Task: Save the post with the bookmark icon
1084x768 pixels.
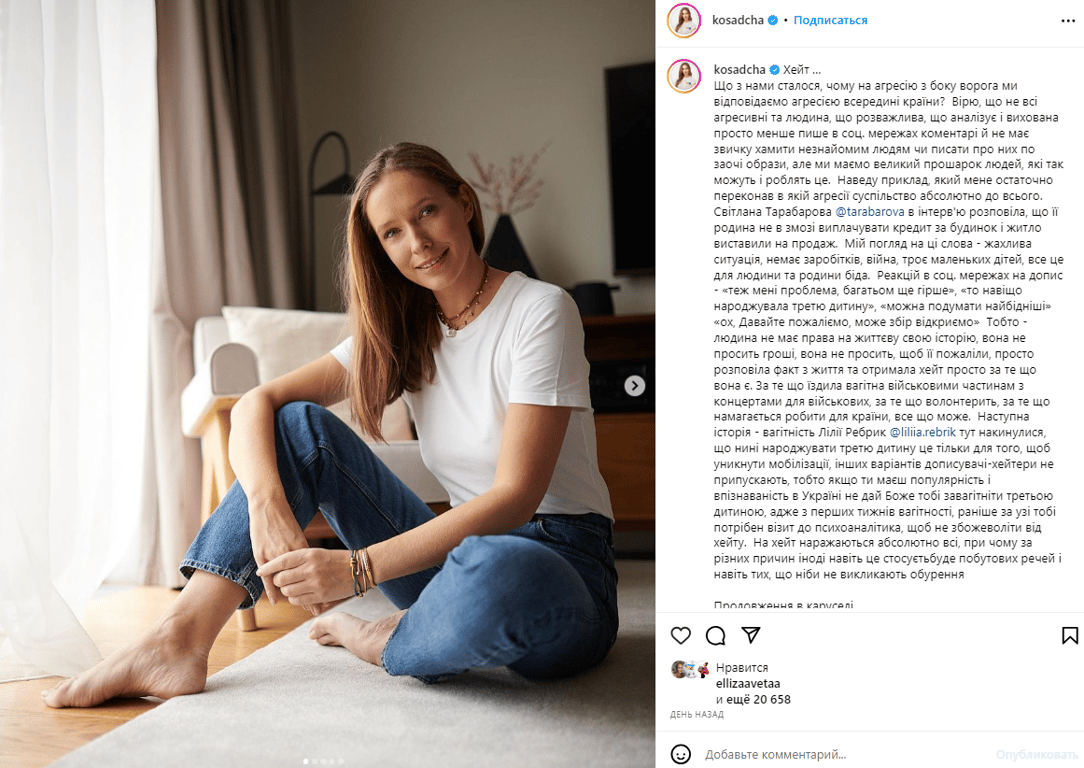Action: 1069,635
